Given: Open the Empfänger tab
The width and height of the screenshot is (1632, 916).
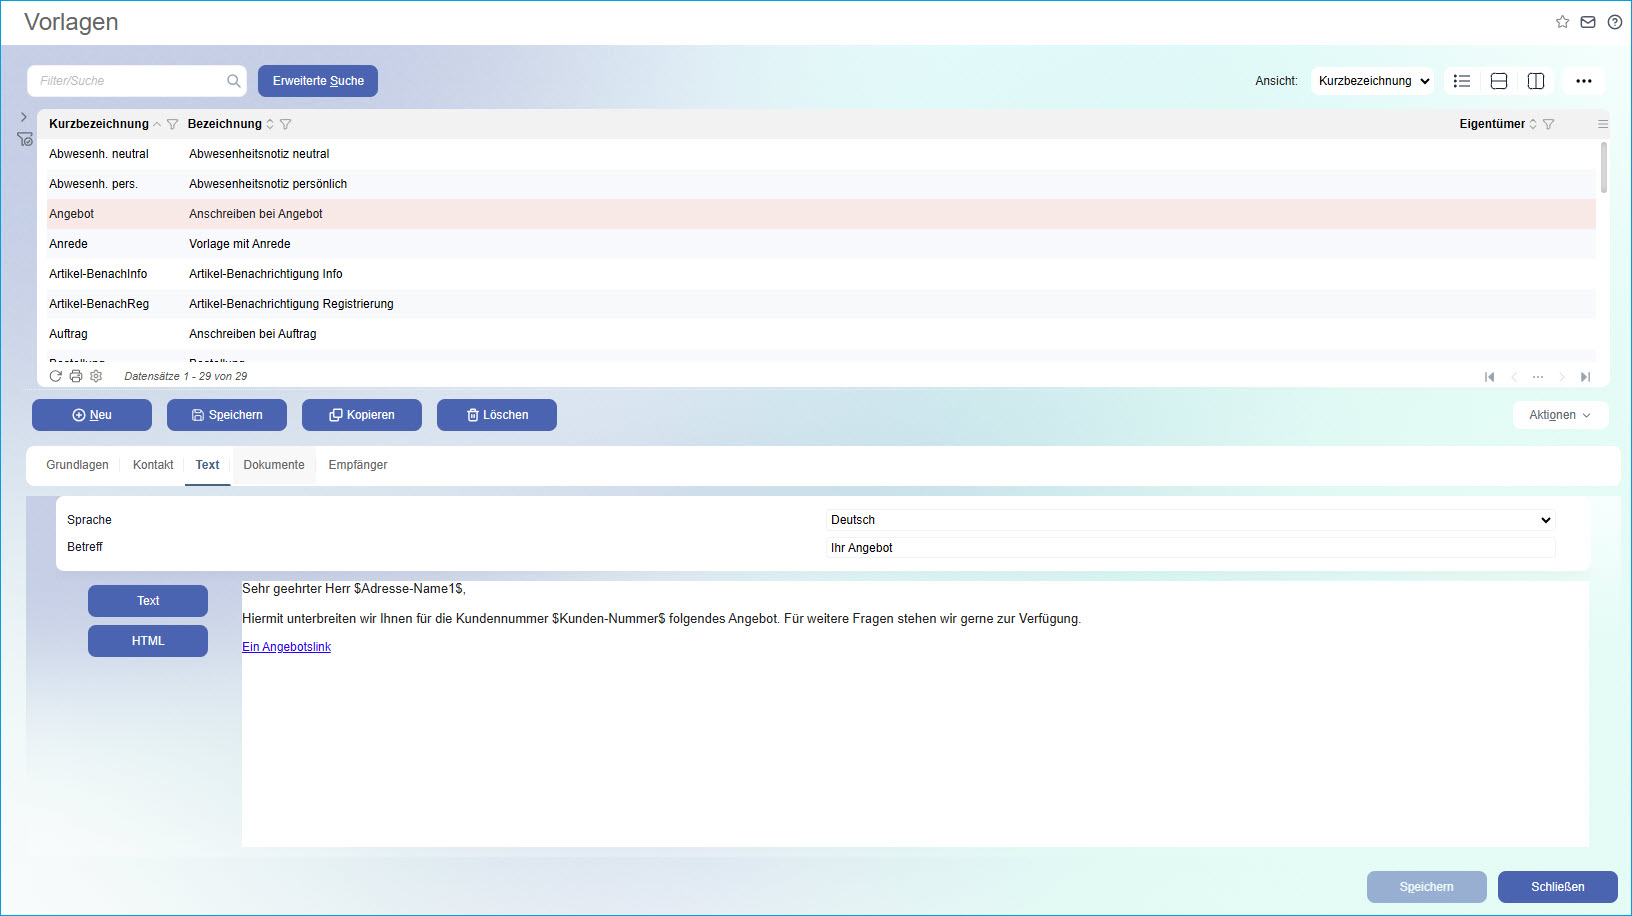Looking at the screenshot, I should (x=357, y=465).
